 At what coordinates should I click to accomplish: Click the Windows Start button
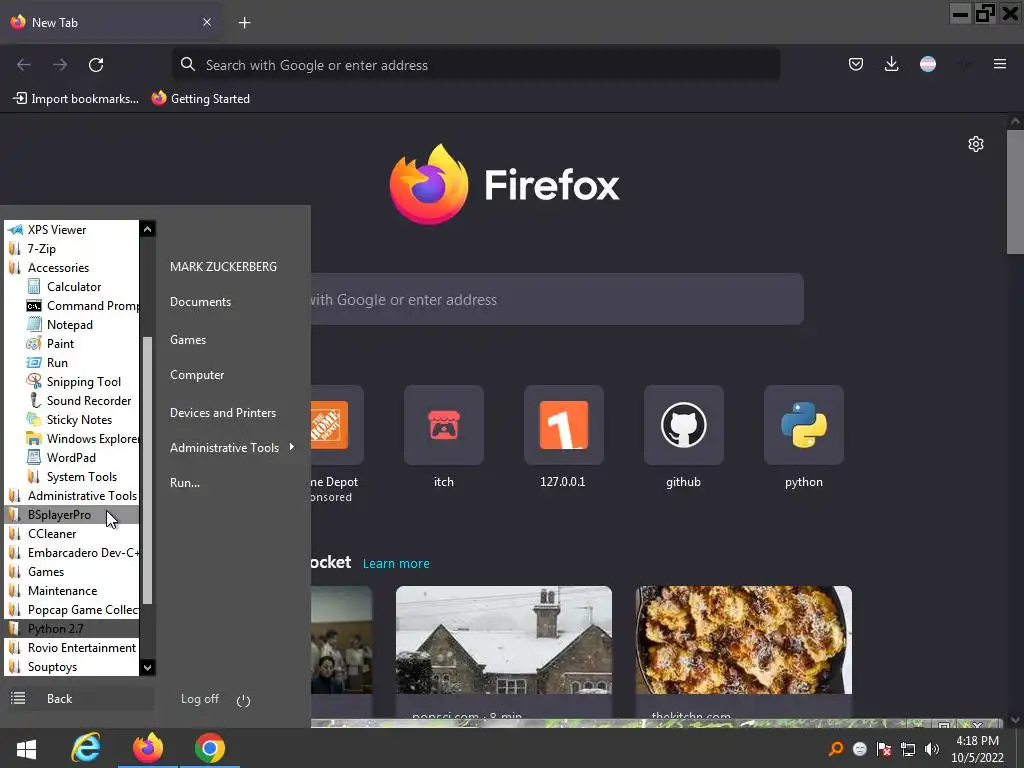[x=26, y=748]
